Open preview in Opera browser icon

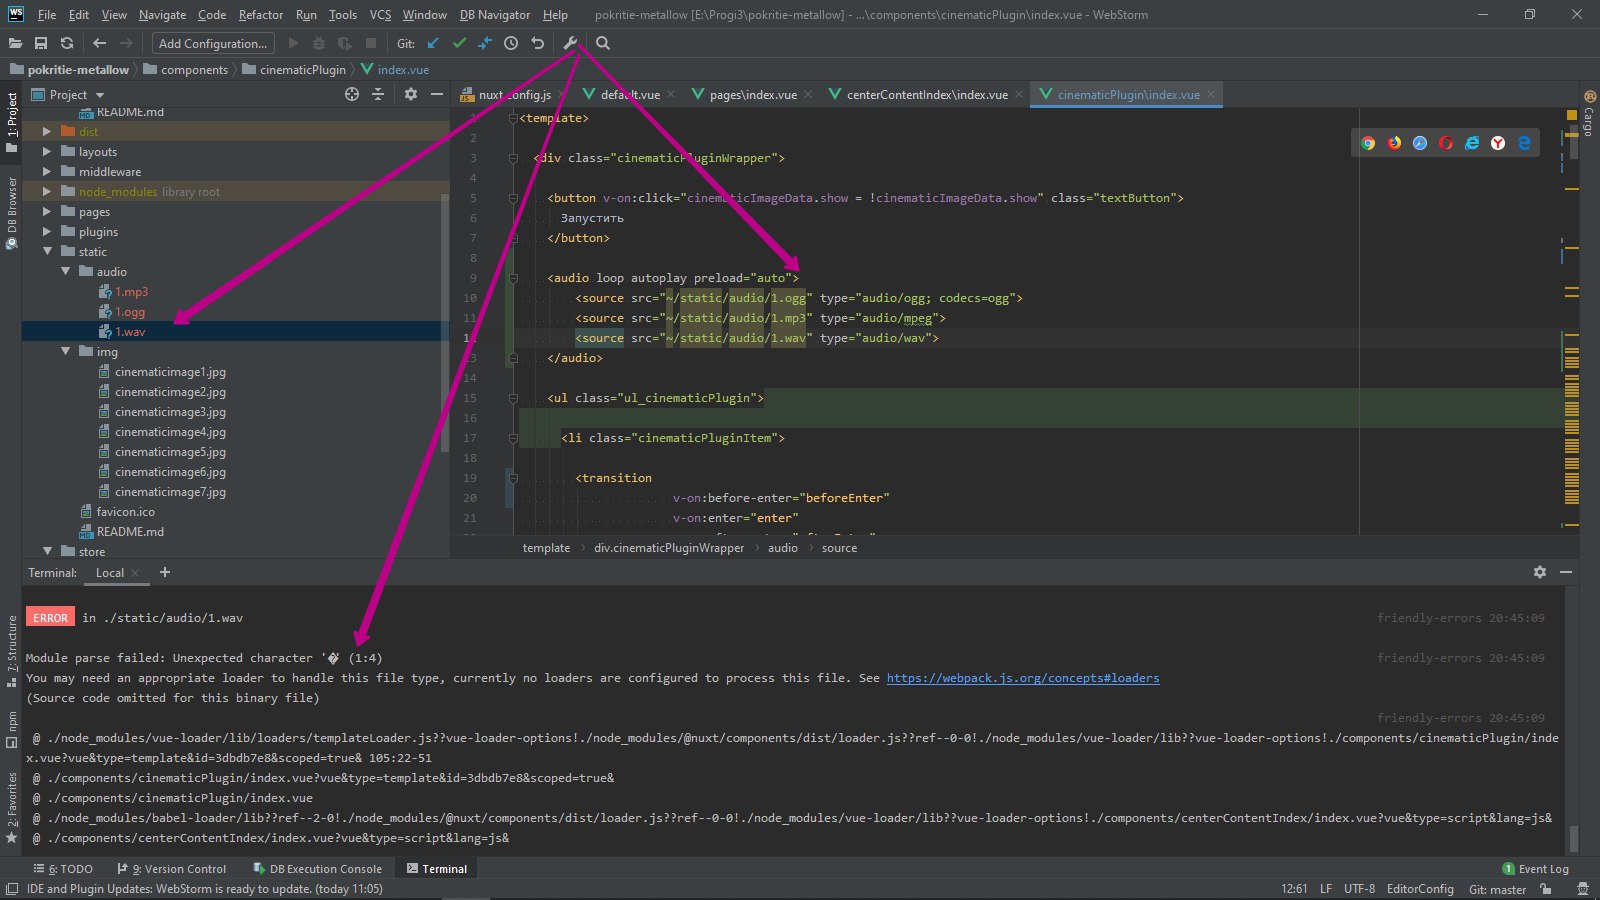tap(1446, 143)
